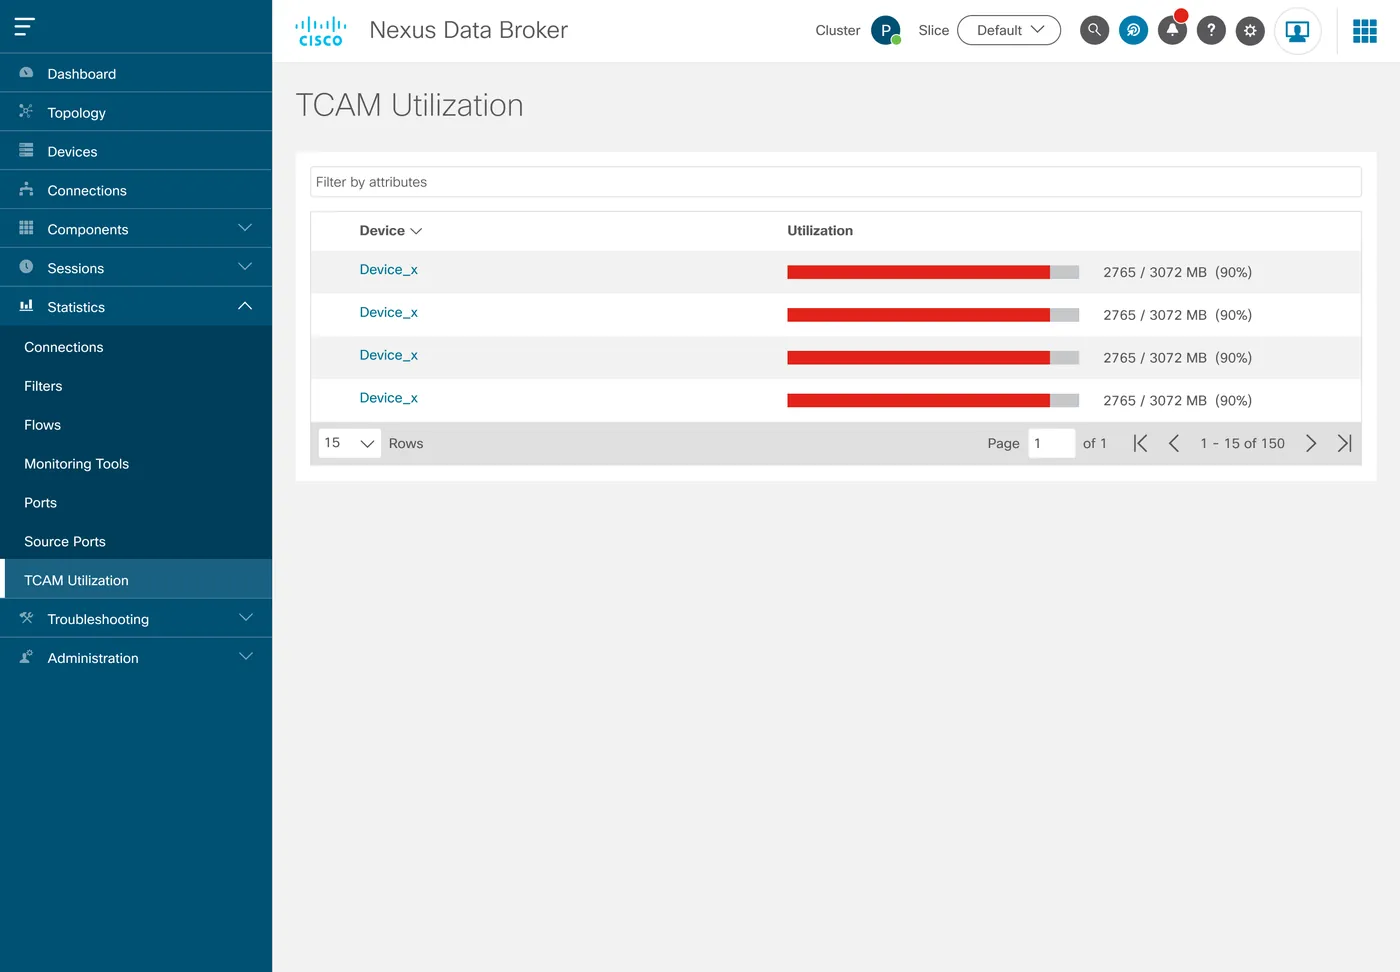Click '1 - 15 of 150' pagination text

pos(1242,443)
